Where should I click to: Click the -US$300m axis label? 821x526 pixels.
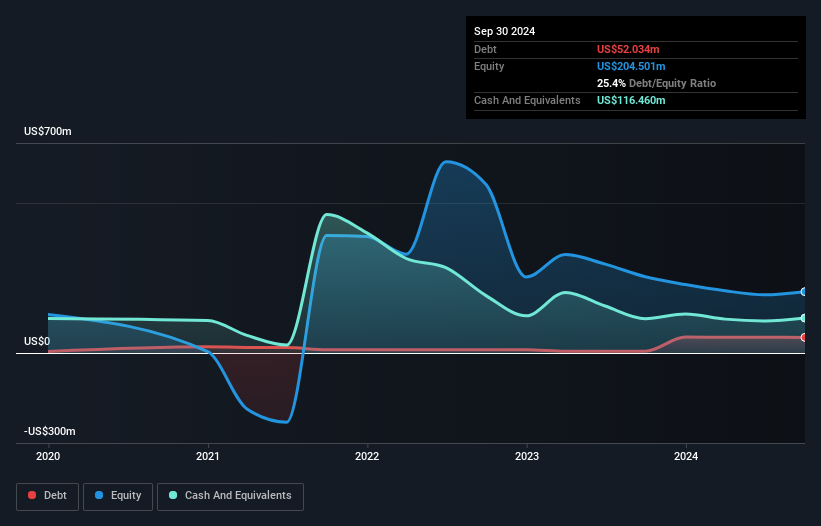pyautogui.click(x=50, y=431)
